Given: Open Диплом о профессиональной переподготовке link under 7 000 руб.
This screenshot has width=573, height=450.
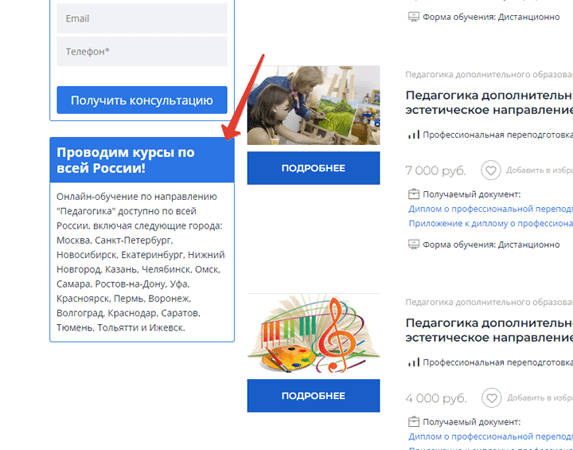Looking at the screenshot, I should (x=490, y=209).
